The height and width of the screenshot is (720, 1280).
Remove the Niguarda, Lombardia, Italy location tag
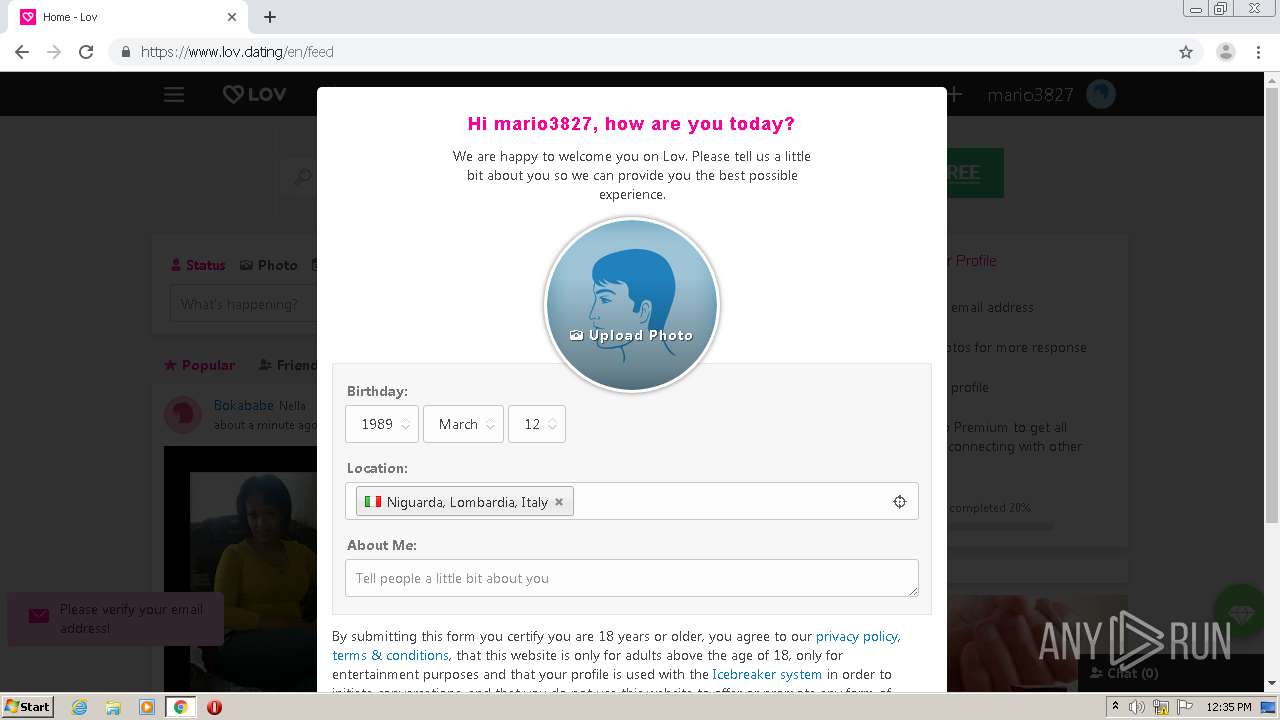click(x=559, y=502)
